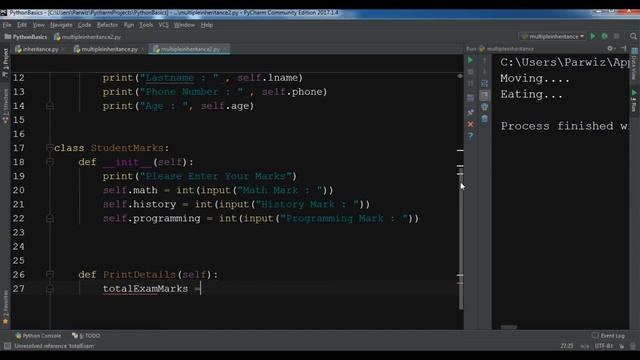This screenshot has height=360, width=640.
Task: Start debugging with the green bug icon
Action: point(604,36)
